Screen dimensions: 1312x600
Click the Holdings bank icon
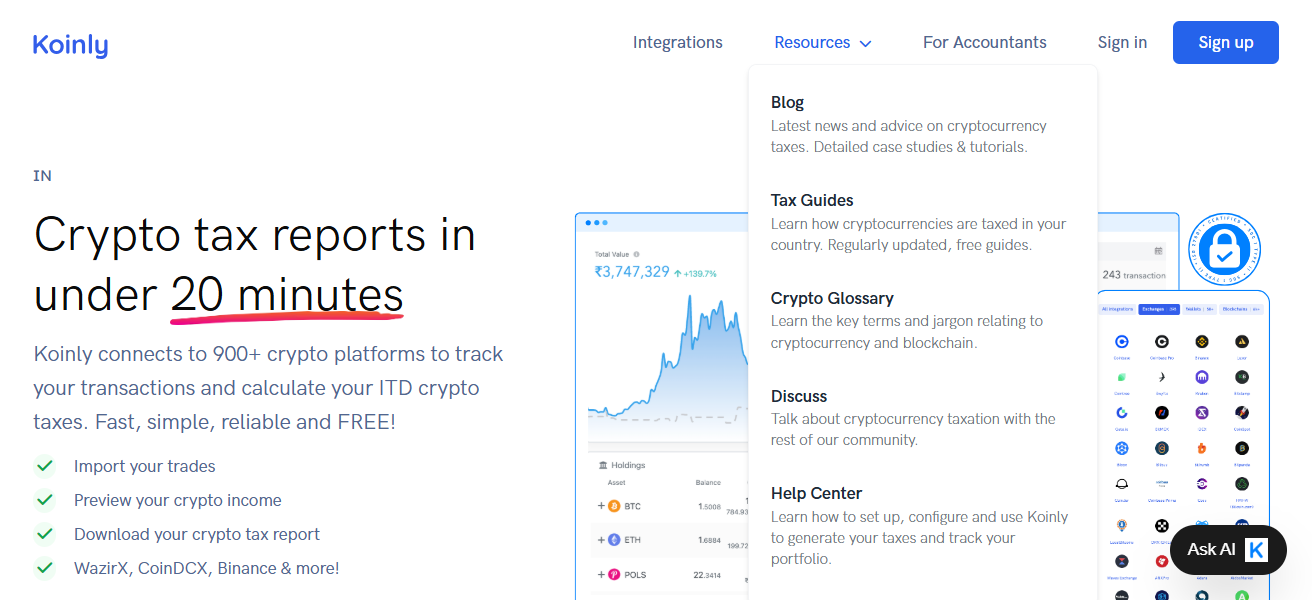603,465
